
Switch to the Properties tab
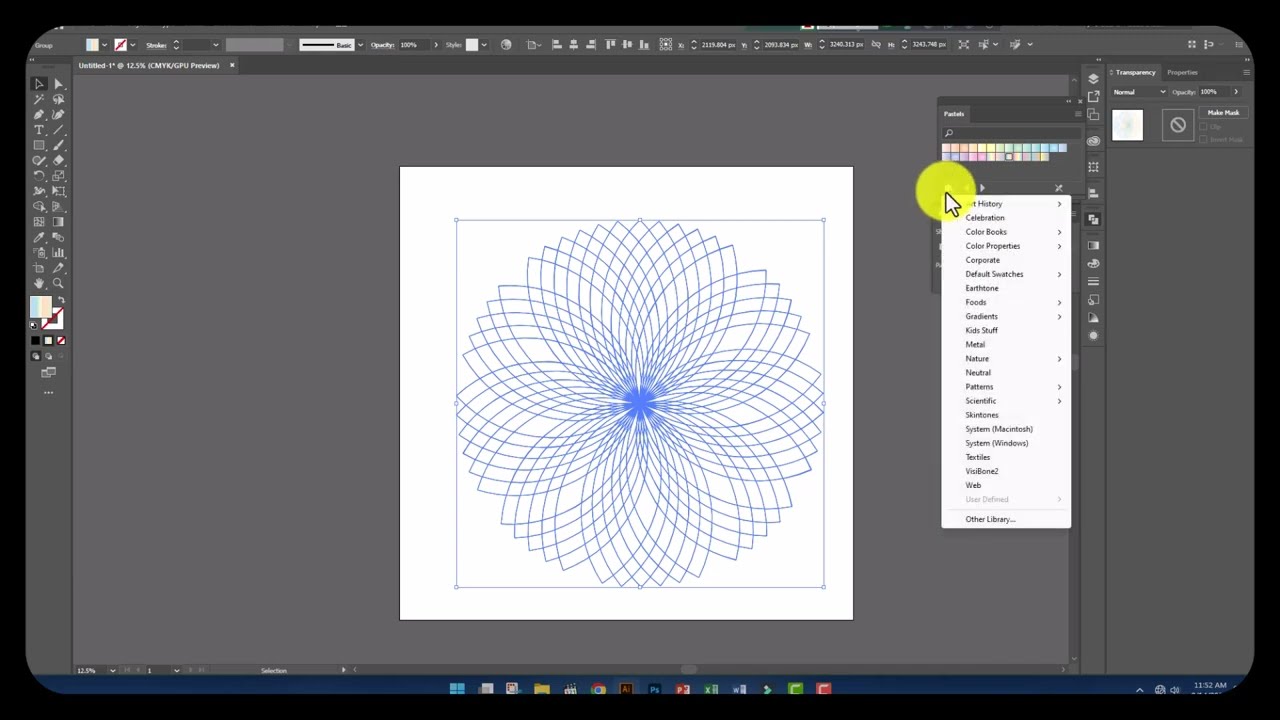(1182, 72)
